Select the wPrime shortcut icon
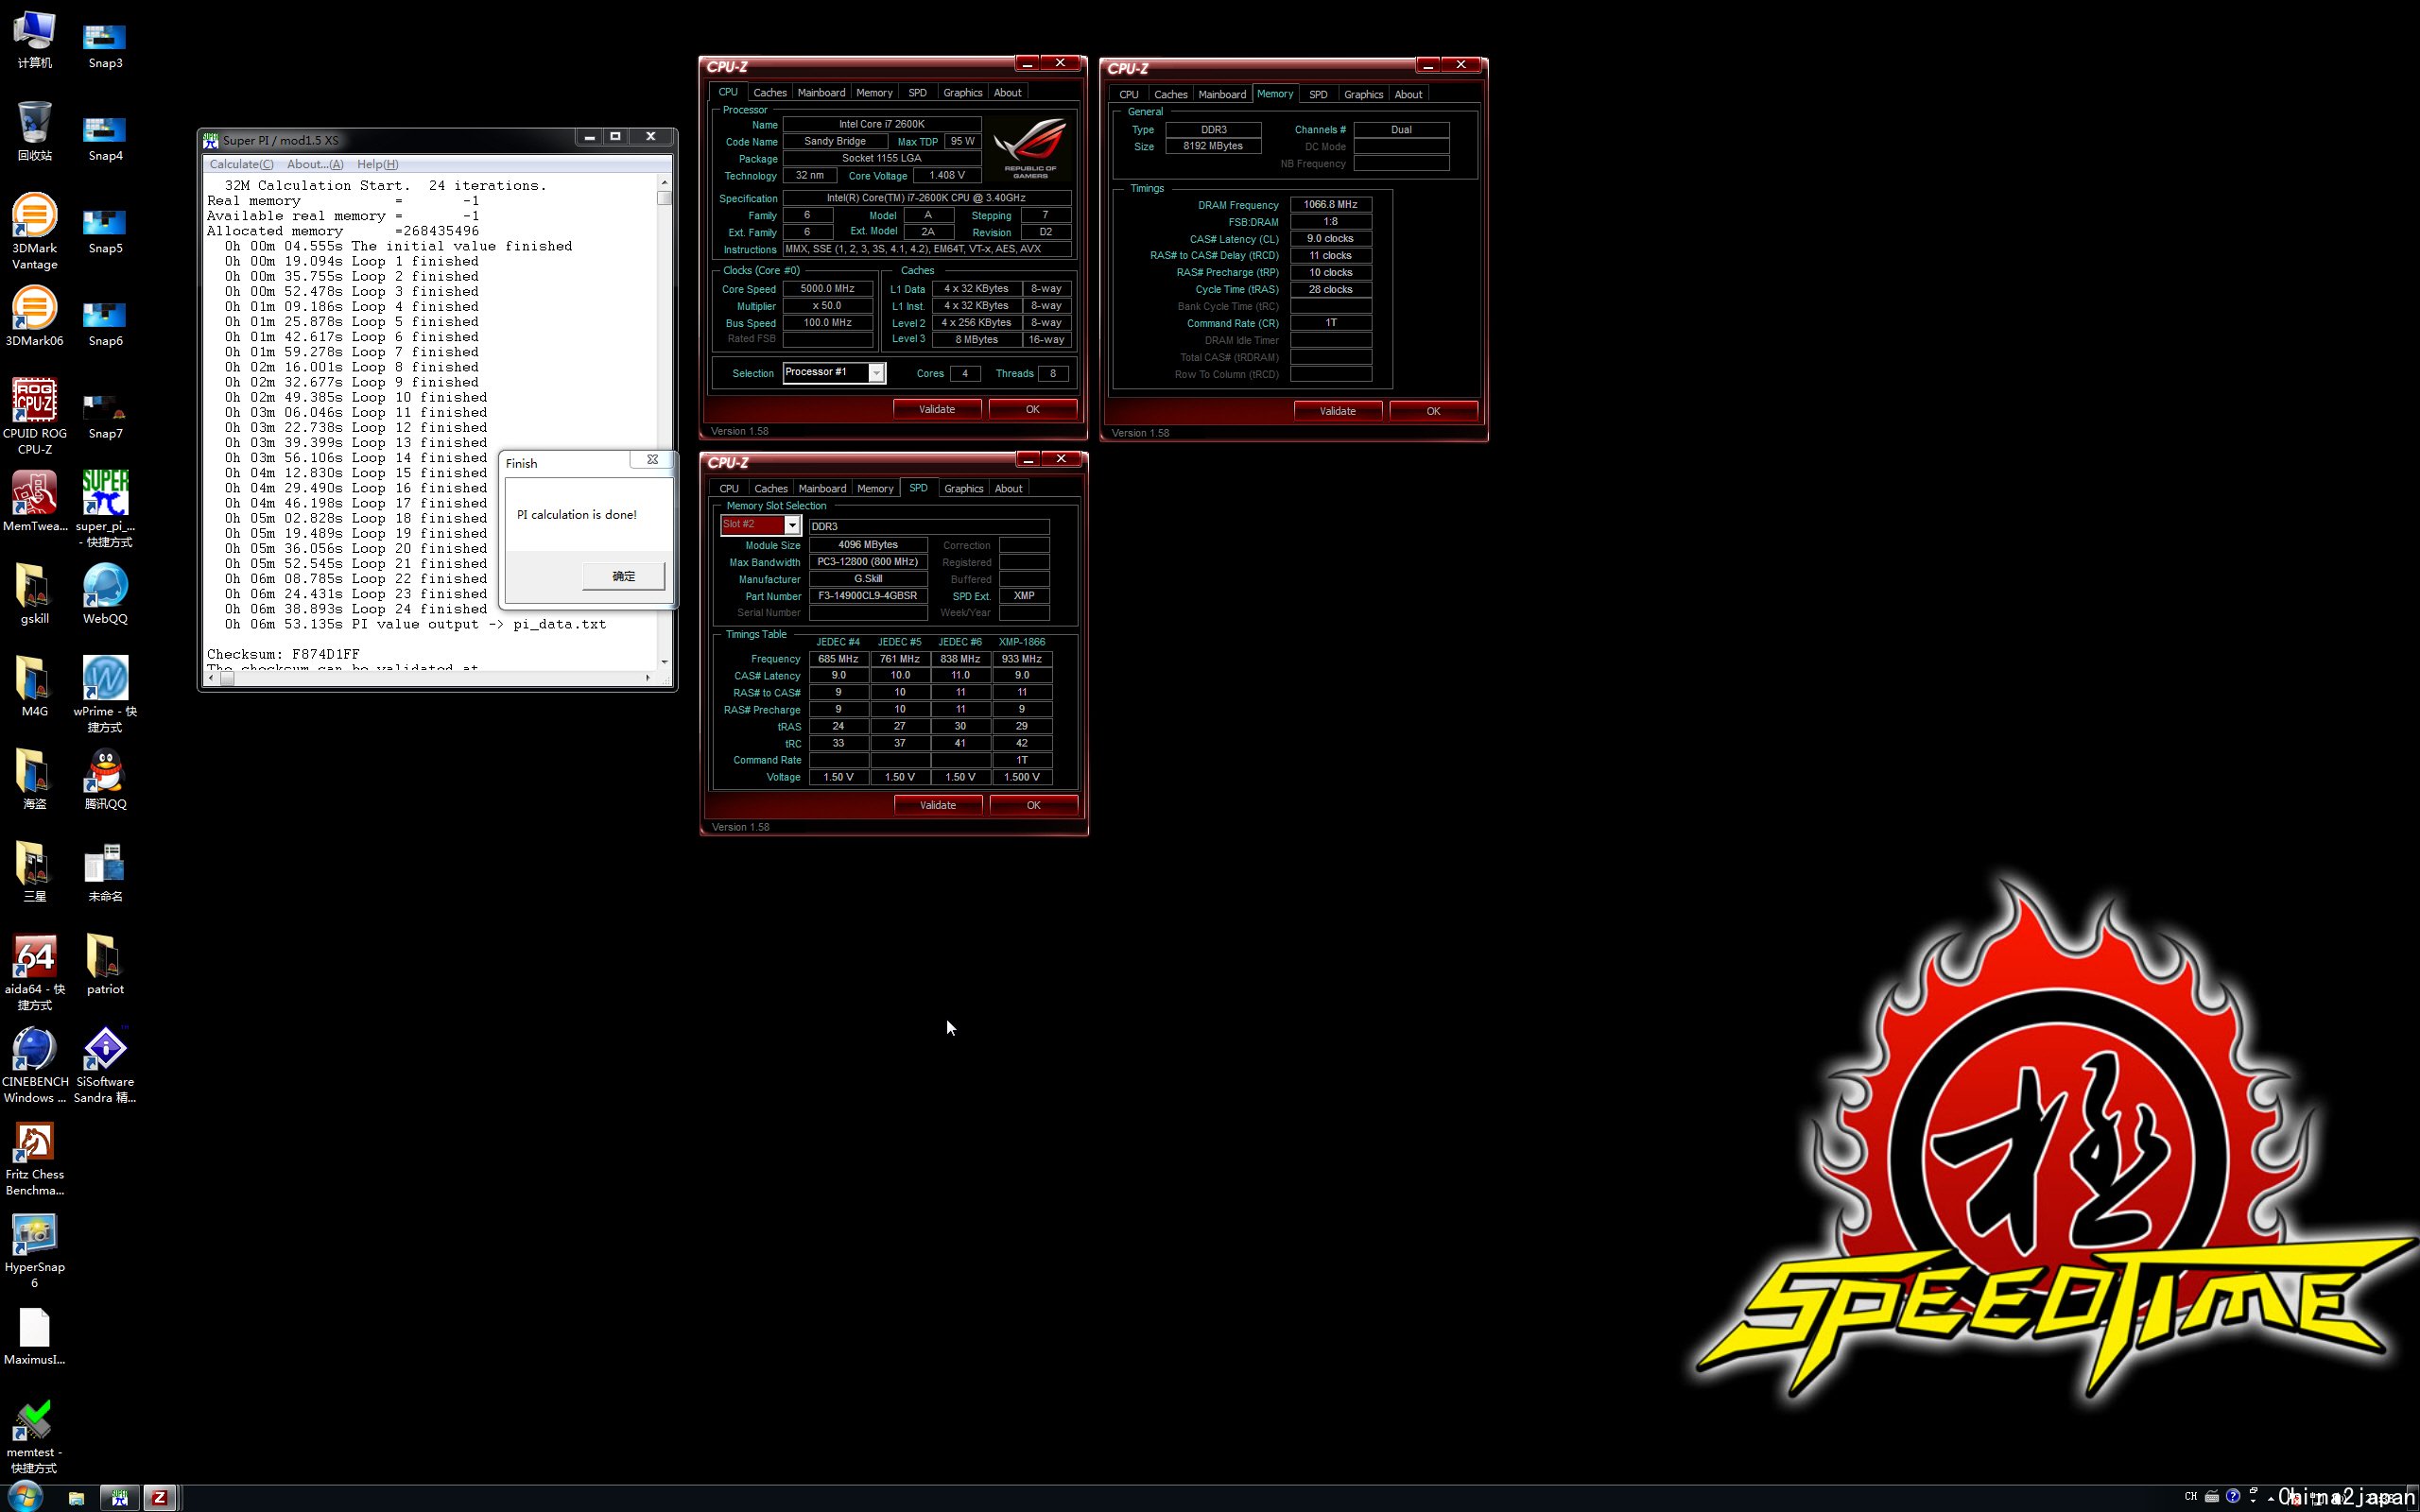The image size is (2420, 1512). 105,694
